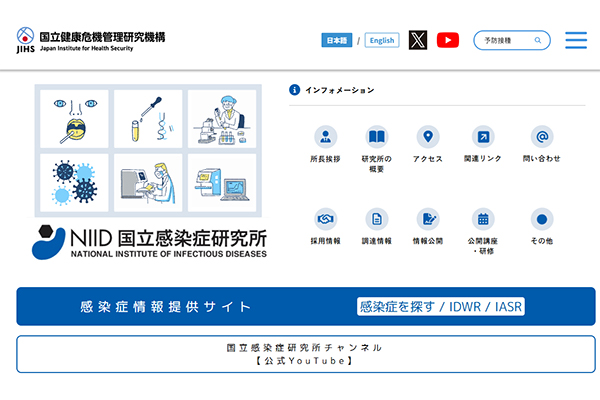
Task: Open the X (Twitter) social link
Action: (418, 40)
